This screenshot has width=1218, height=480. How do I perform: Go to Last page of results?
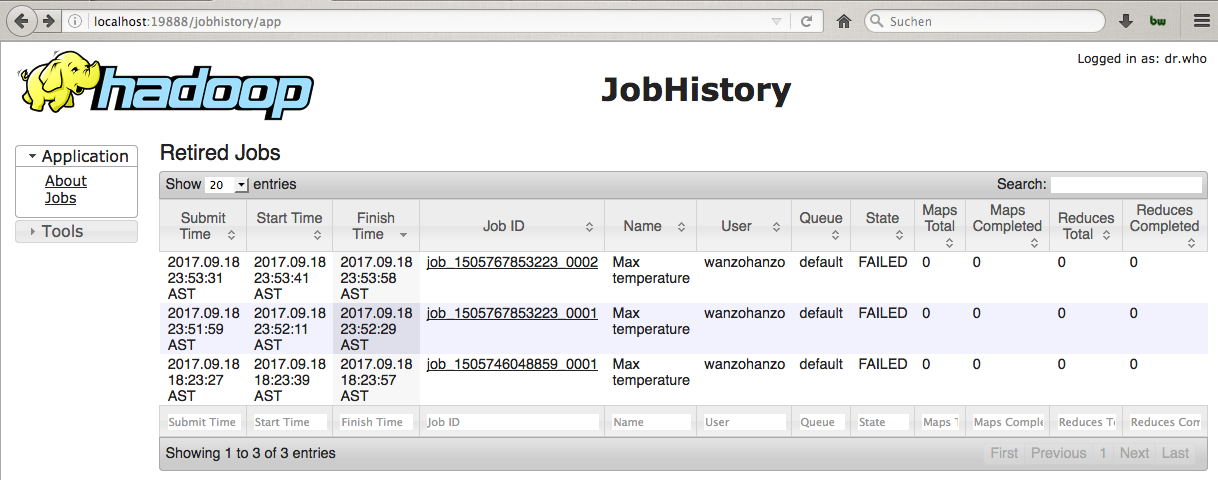(1176, 453)
